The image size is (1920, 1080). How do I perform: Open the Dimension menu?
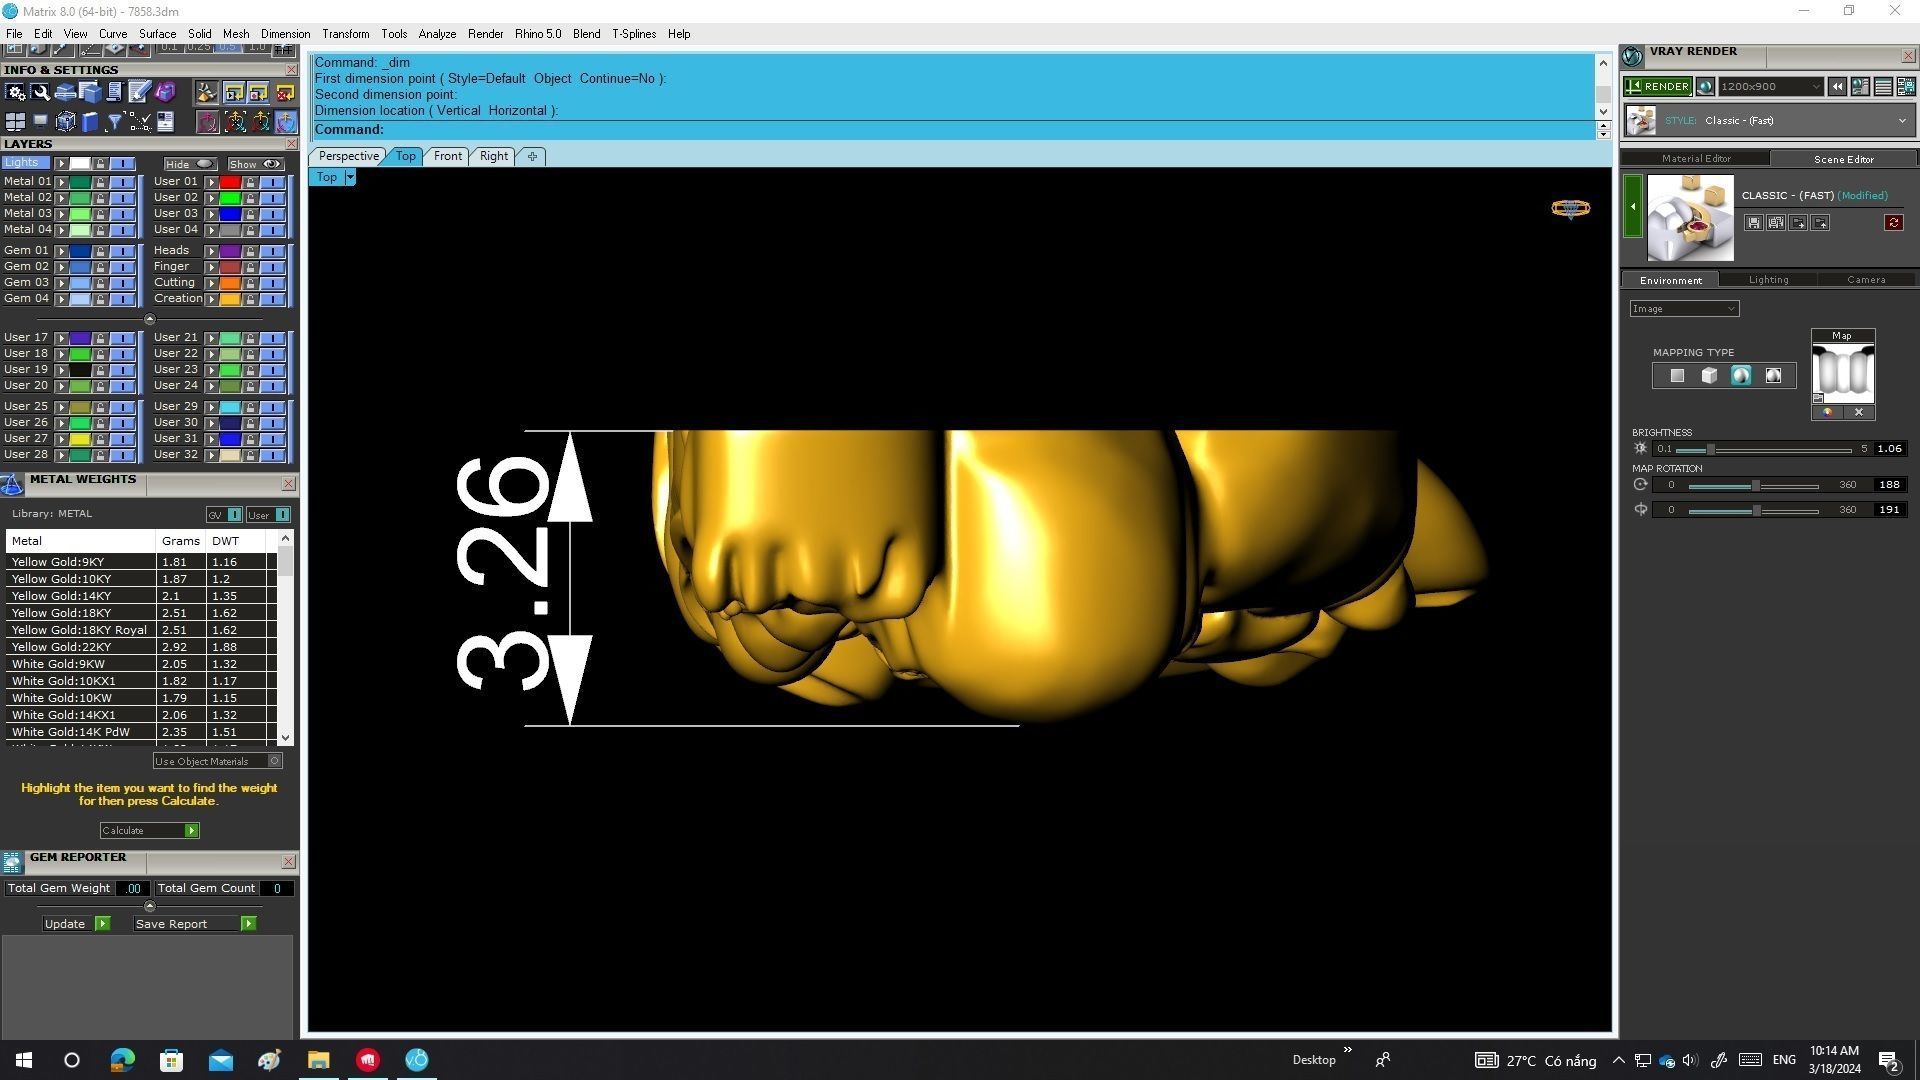point(285,34)
